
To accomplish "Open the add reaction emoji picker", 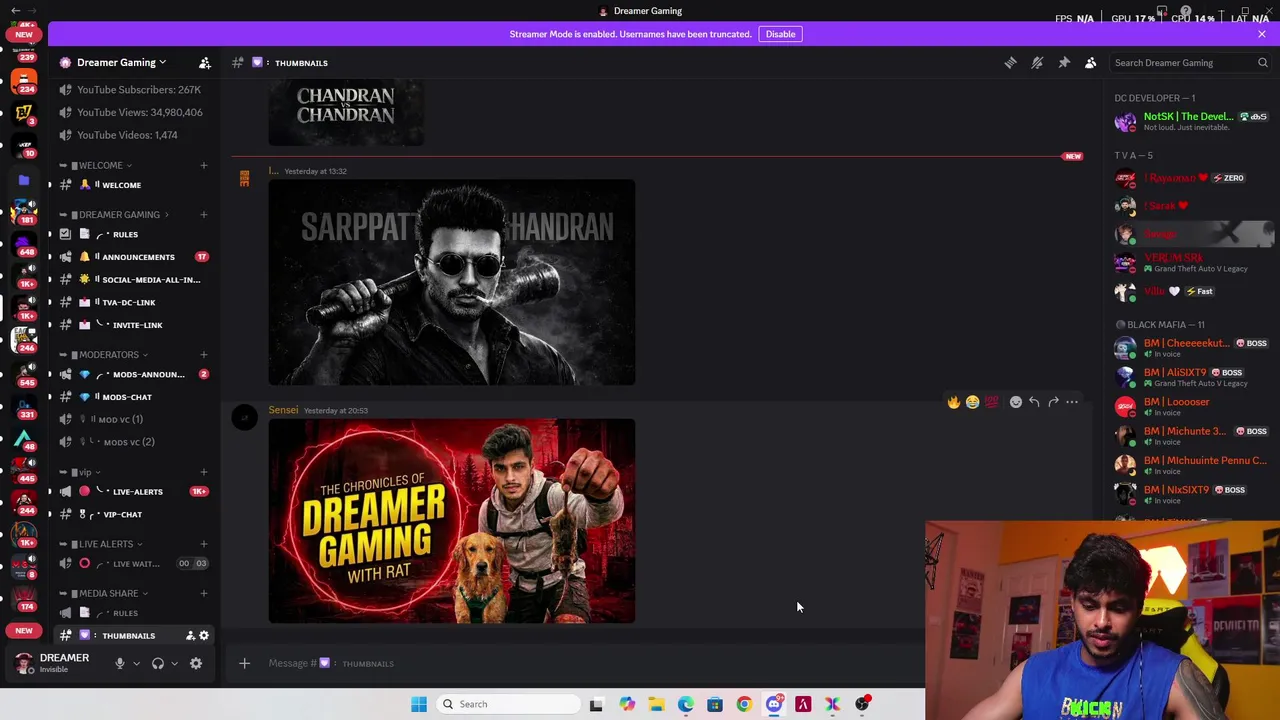I will pyautogui.click(x=1016, y=402).
